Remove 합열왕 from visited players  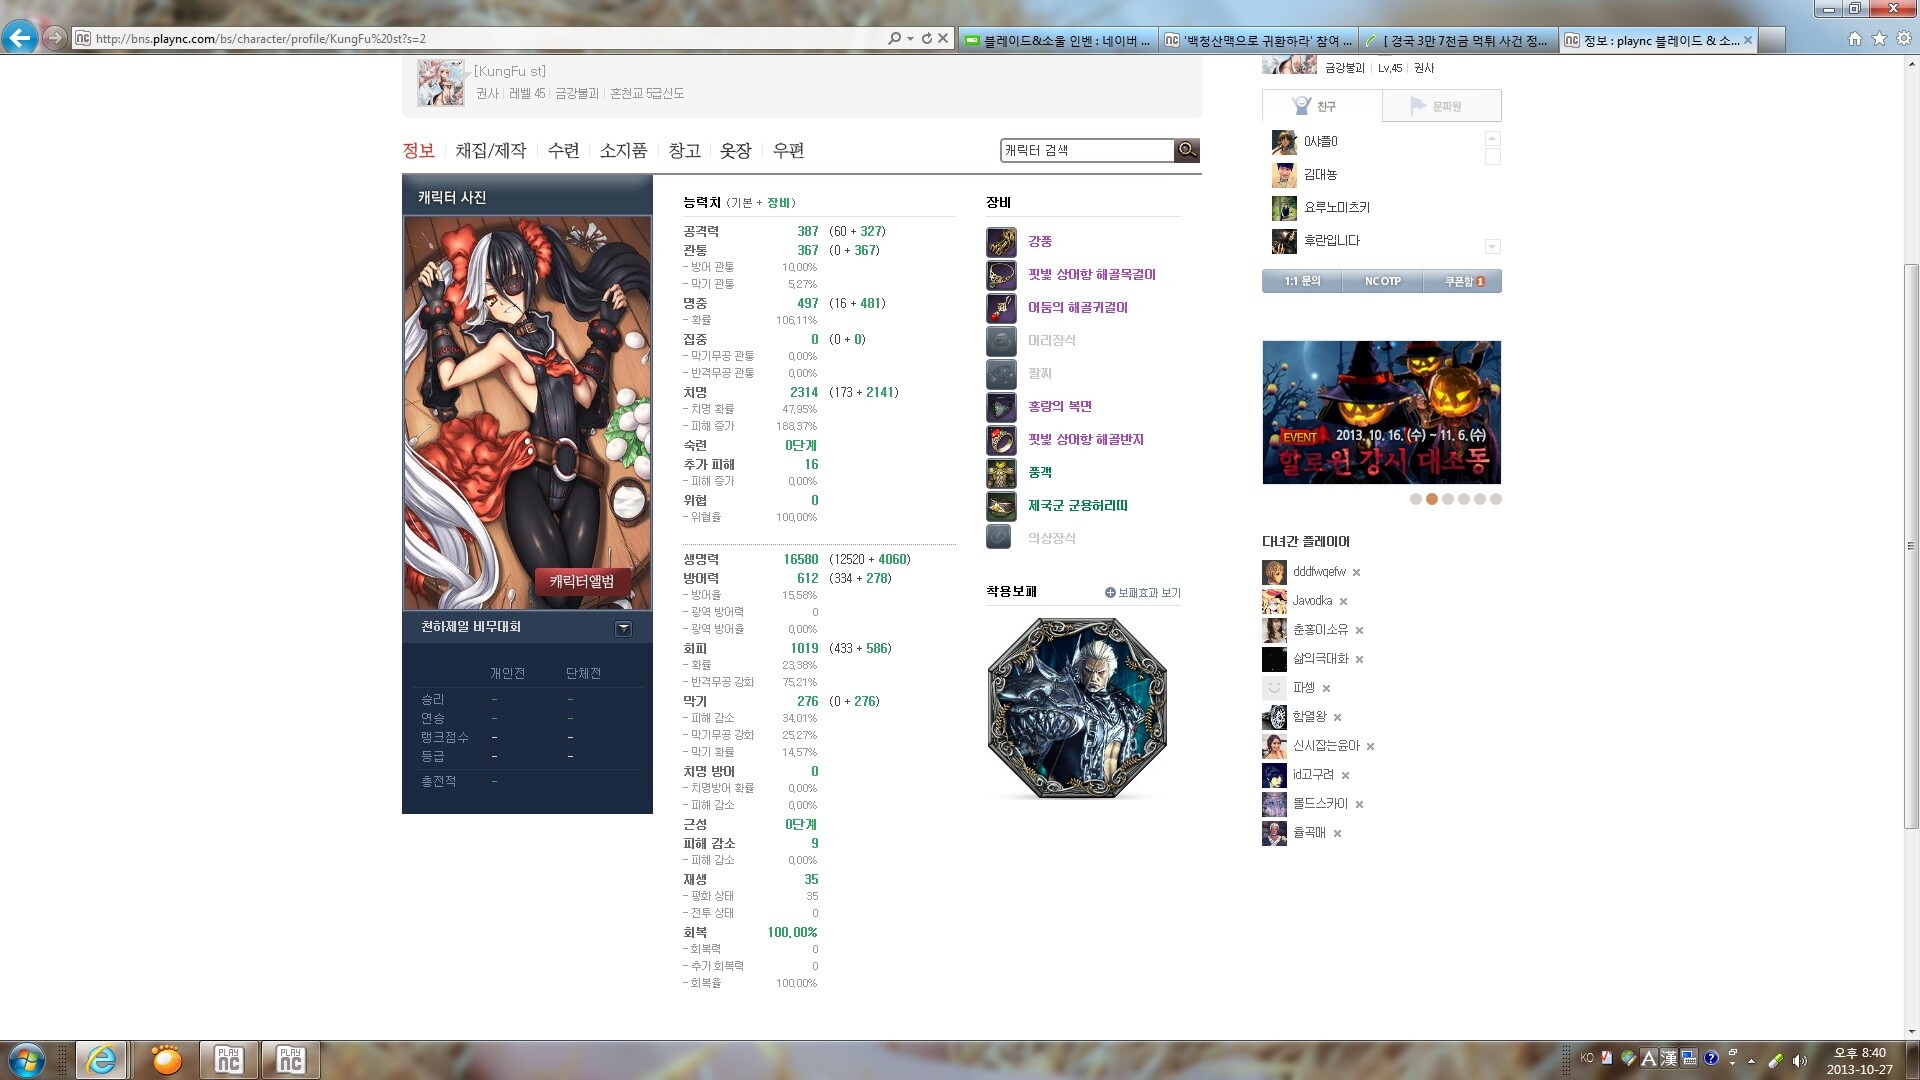tap(1338, 718)
